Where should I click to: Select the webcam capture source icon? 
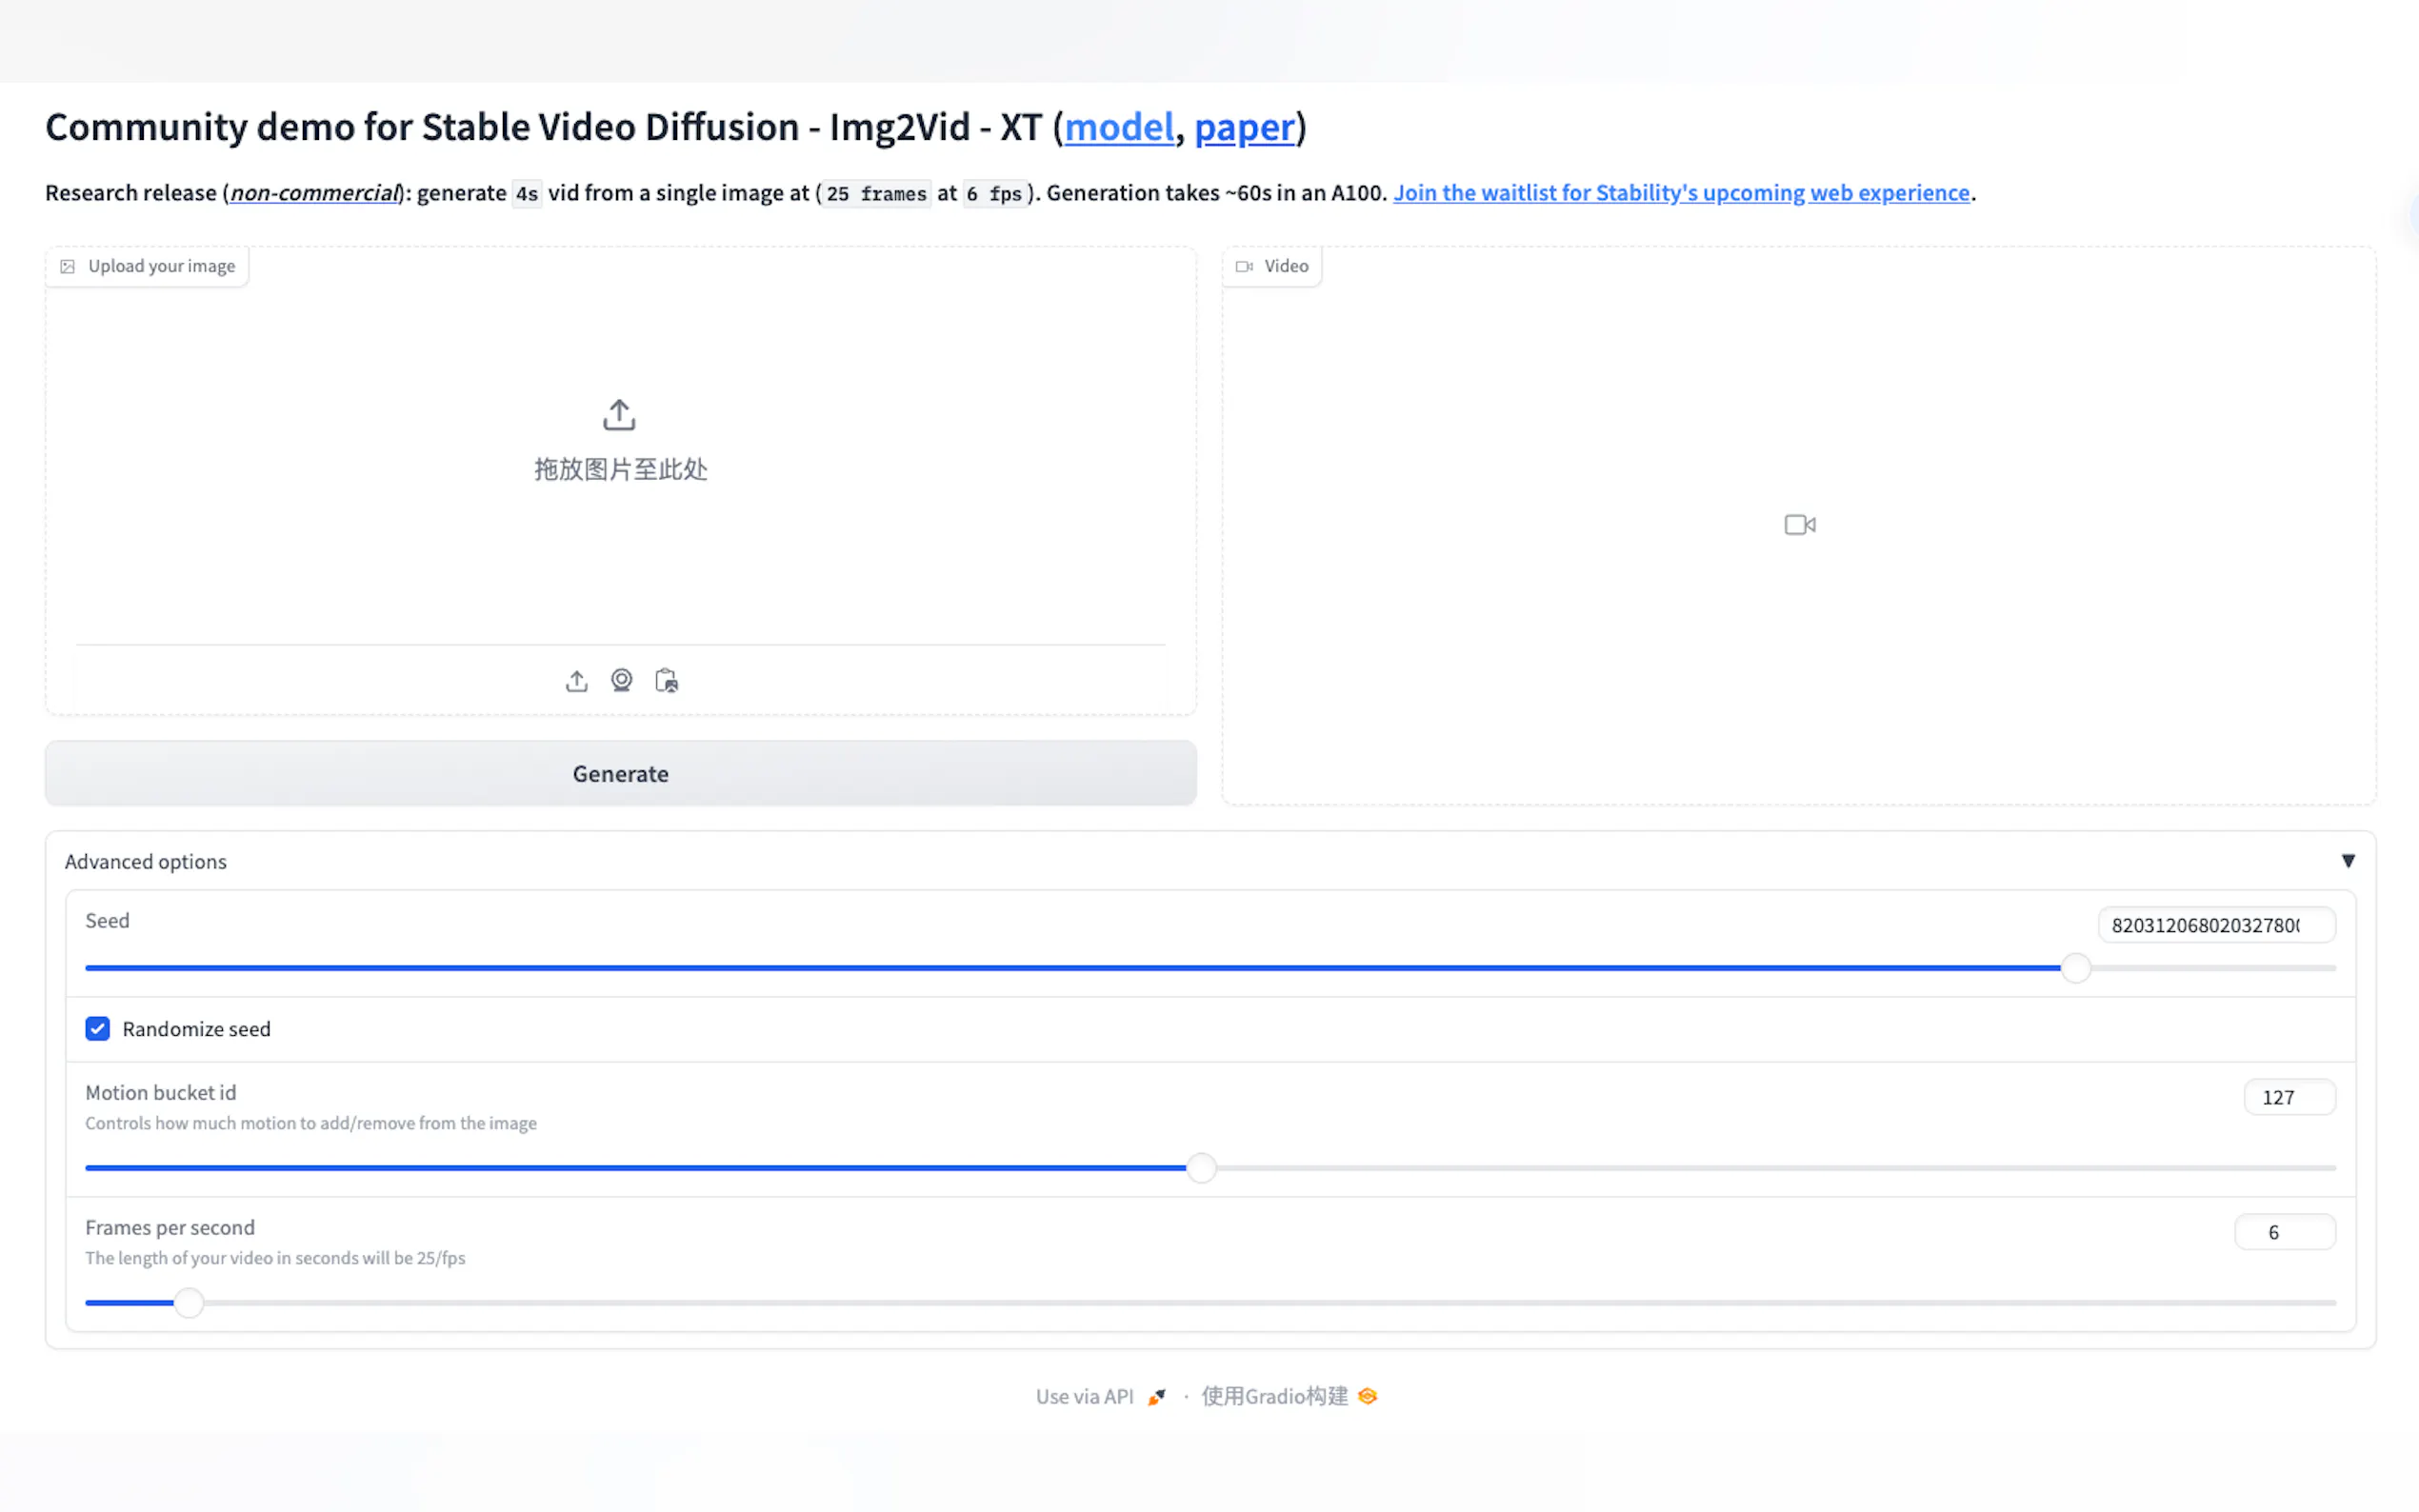621,681
